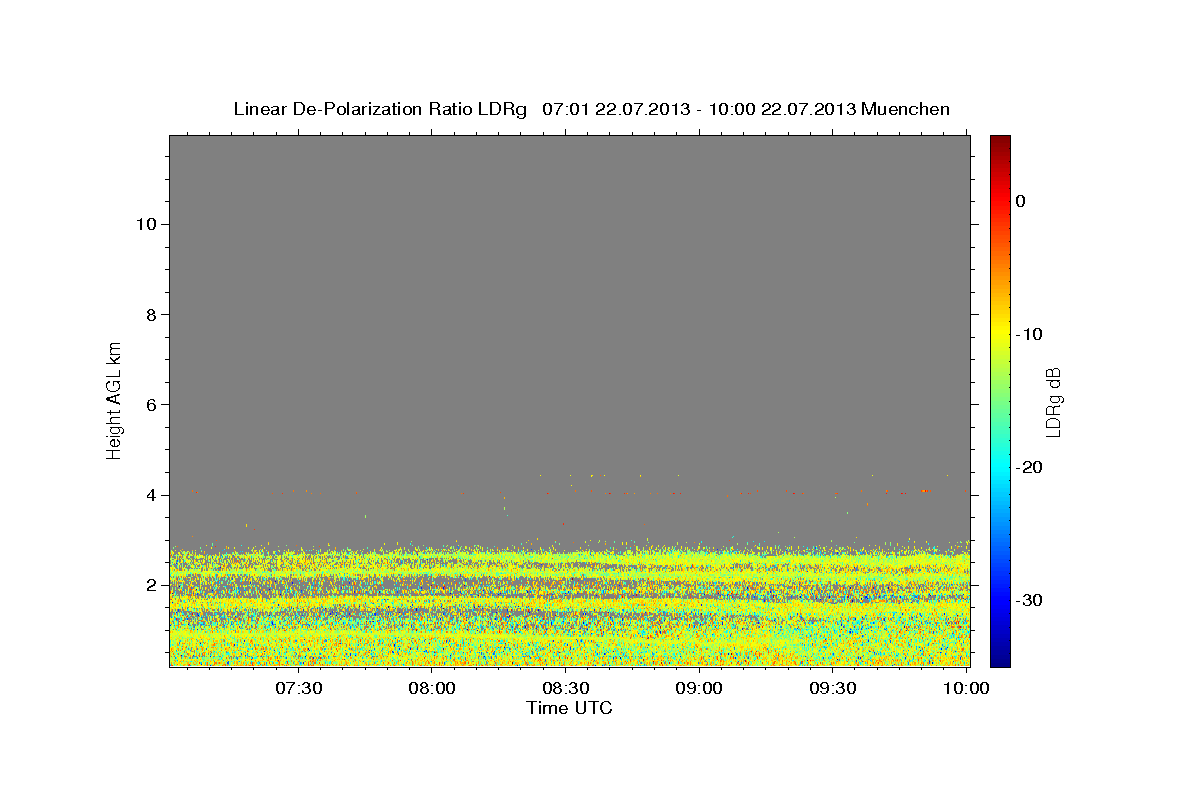Screen dimensions: 1200x800
Task: Click the height tick label 10
Action: 147,224
